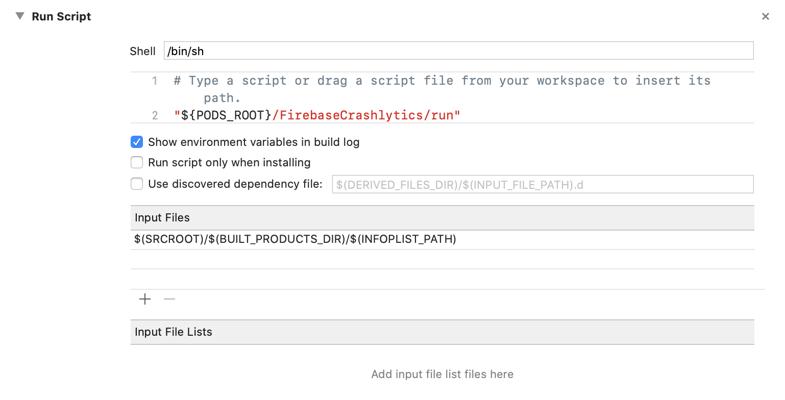Click the Run Script title label
Viewport: 785px width, 400px height.
[61, 16]
